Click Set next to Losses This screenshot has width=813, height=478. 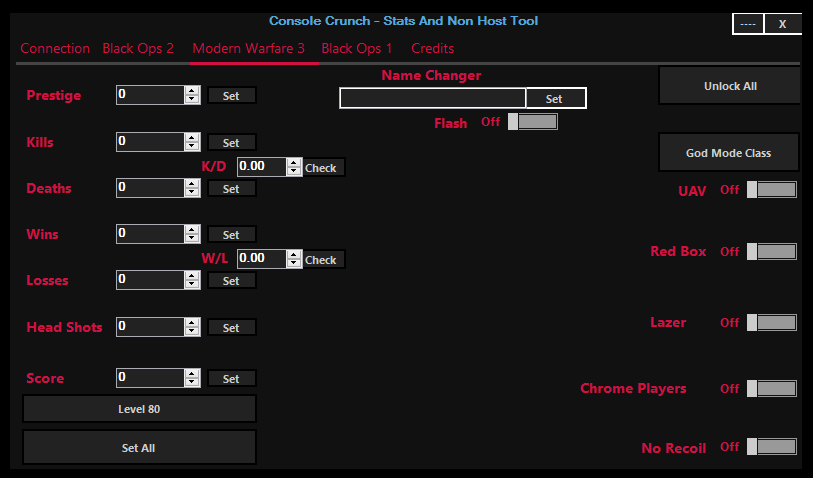click(x=231, y=281)
